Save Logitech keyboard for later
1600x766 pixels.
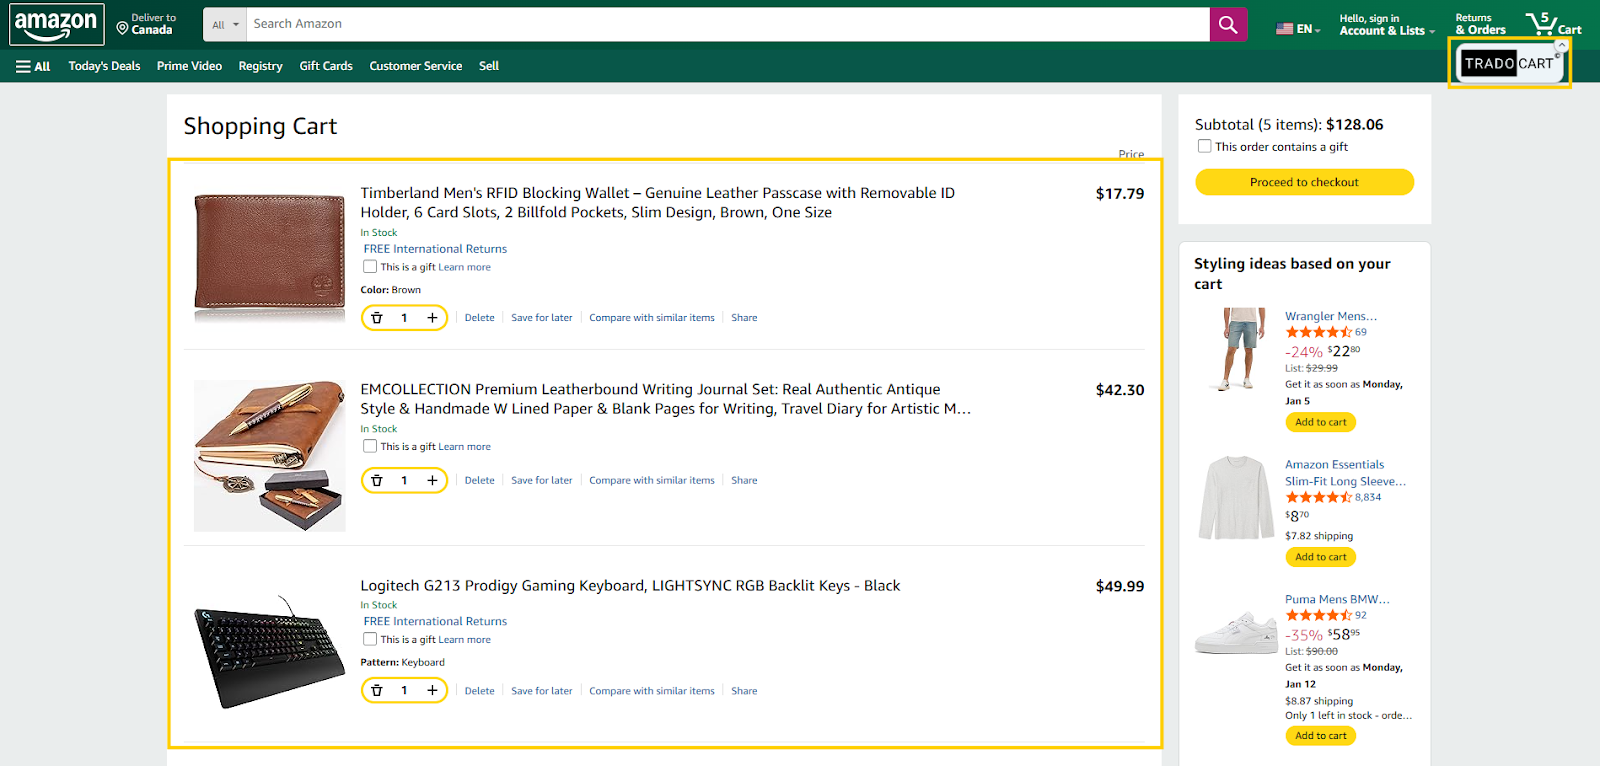541,691
